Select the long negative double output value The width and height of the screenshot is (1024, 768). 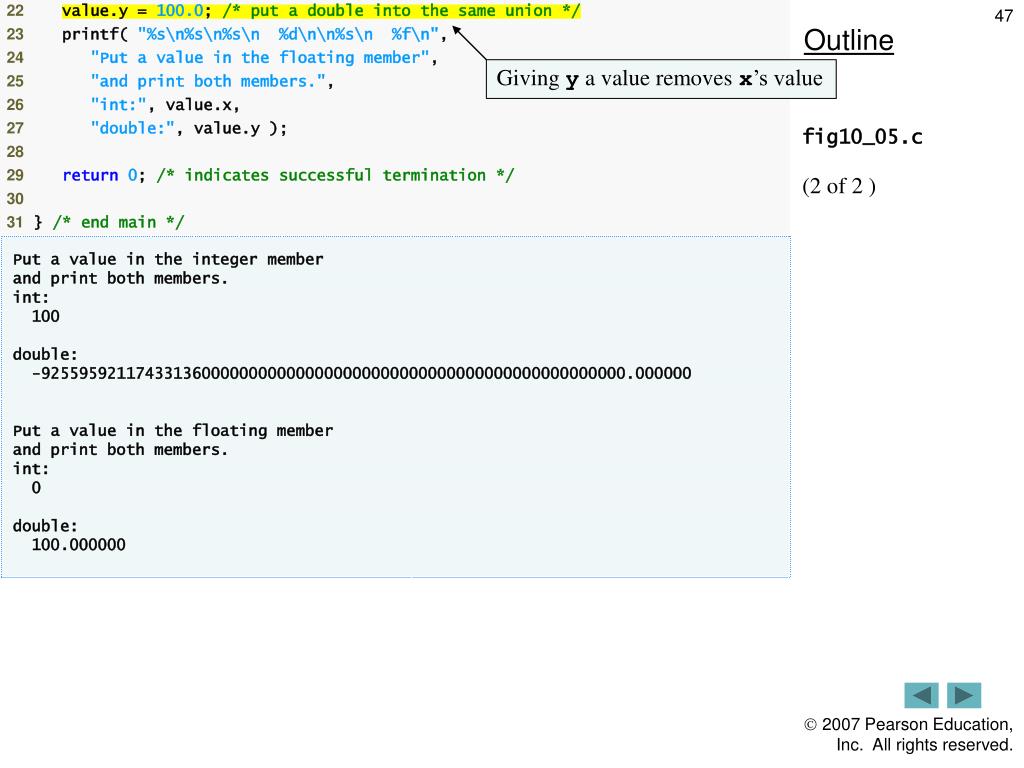click(361, 374)
